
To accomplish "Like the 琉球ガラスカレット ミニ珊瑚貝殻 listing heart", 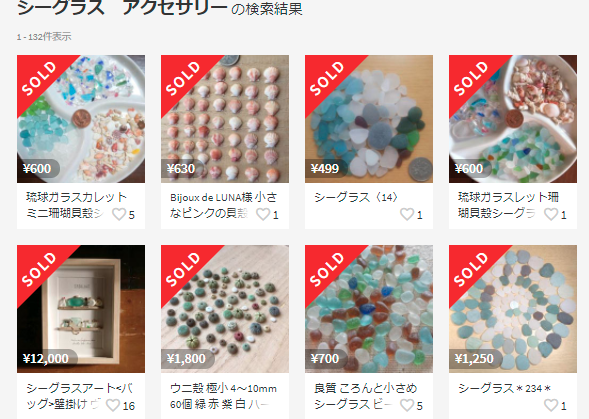I will (119, 214).
